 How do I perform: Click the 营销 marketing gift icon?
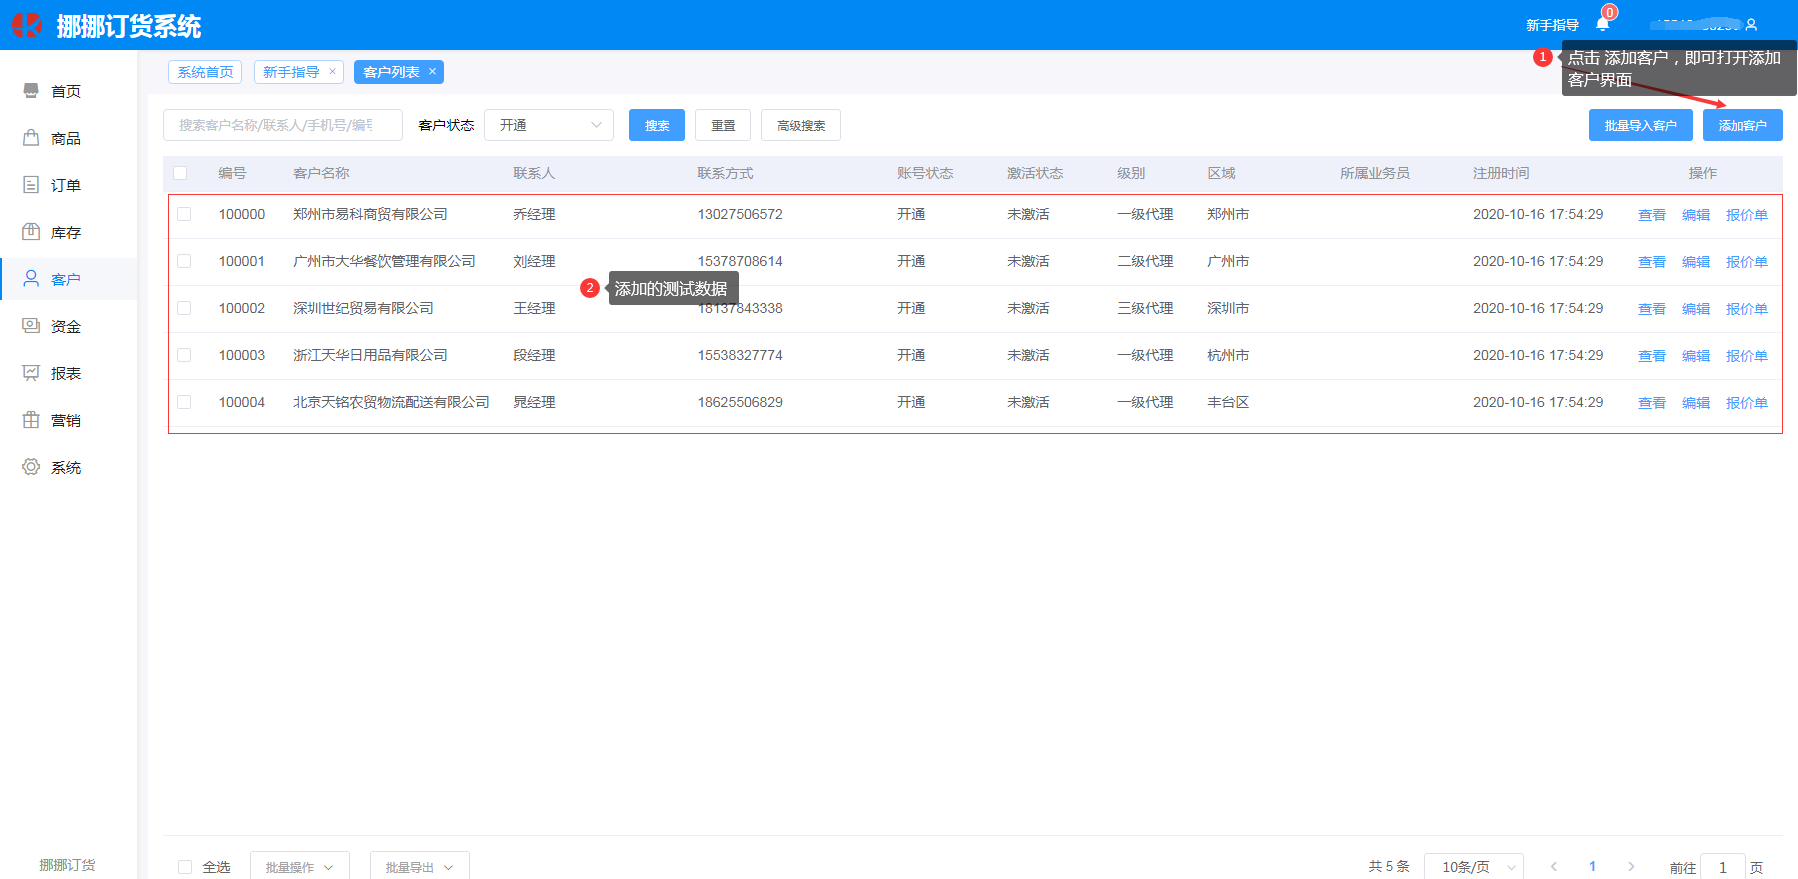click(31, 420)
